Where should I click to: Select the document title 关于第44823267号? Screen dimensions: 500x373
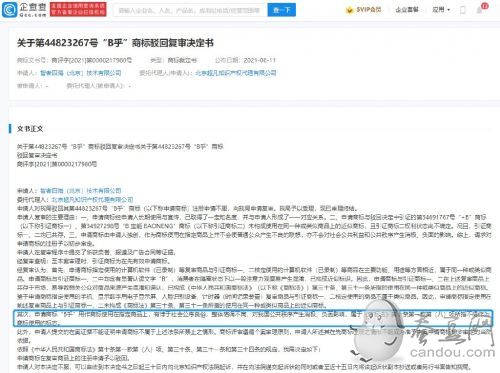pyautogui.click(x=115, y=43)
